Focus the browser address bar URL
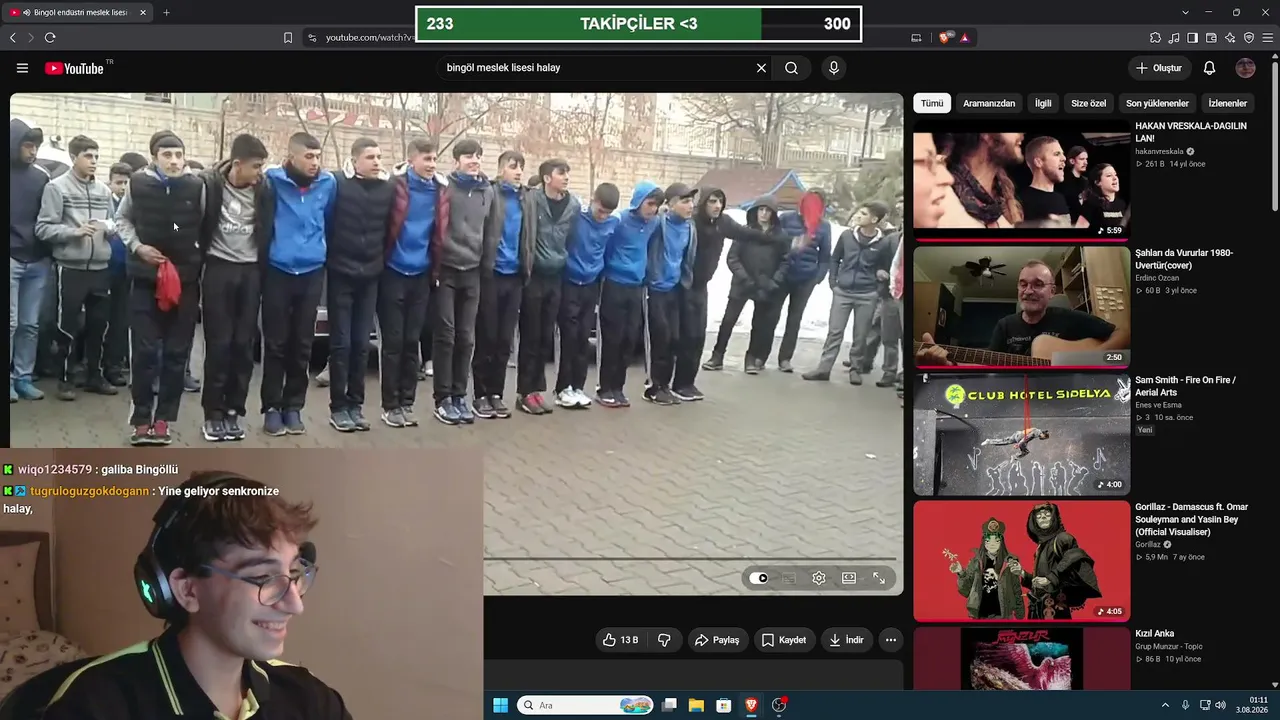 tap(368, 38)
